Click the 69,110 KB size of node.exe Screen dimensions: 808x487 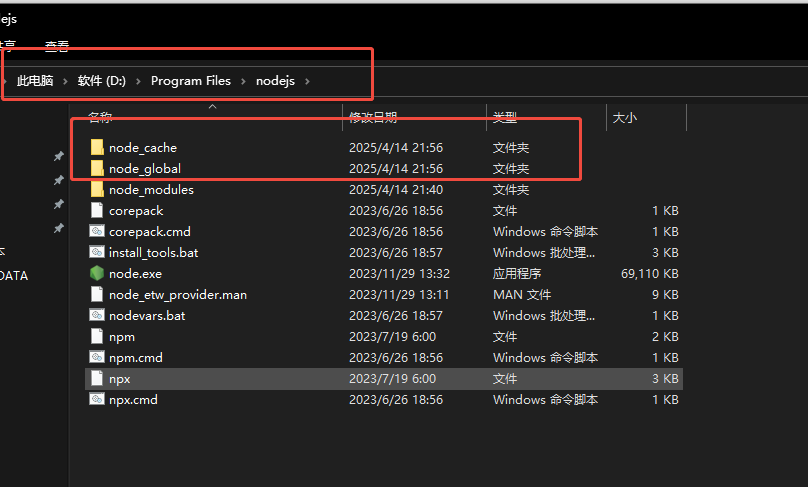(x=649, y=274)
